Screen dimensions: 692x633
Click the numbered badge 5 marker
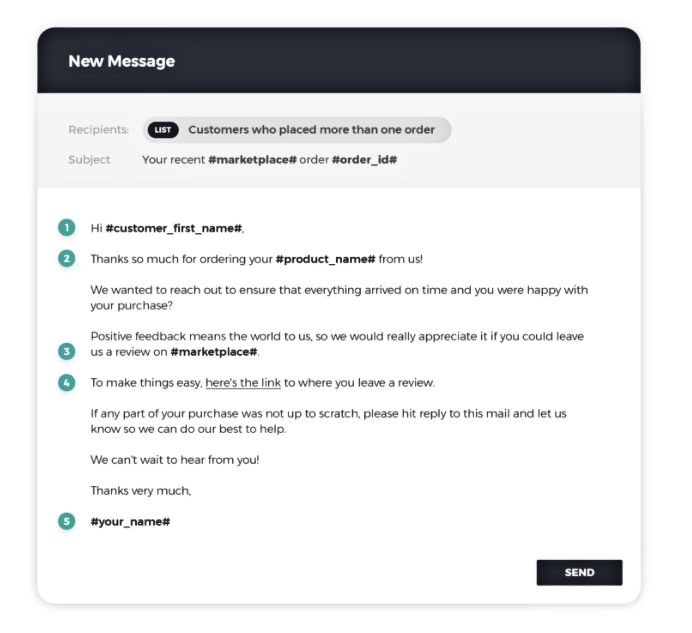(x=67, y=521)
